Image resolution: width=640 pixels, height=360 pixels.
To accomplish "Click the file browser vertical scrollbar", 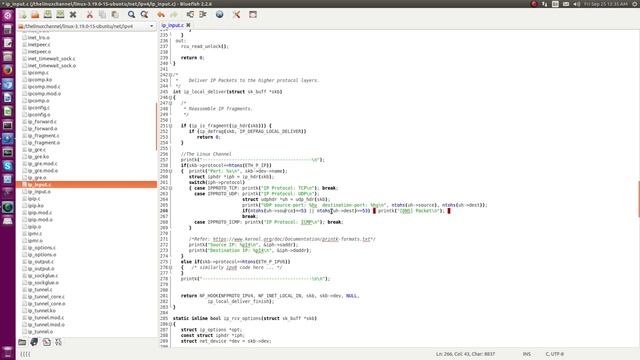I will [x=156, y=127].
